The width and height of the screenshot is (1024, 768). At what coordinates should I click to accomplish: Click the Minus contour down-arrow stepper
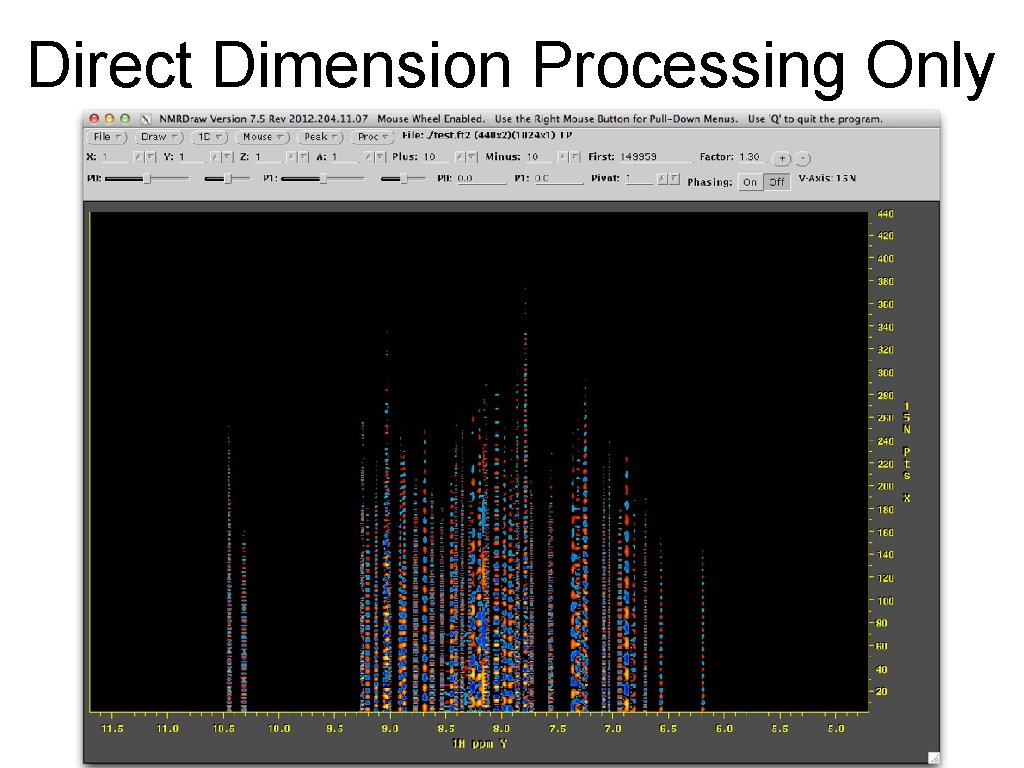click(574, 158)
